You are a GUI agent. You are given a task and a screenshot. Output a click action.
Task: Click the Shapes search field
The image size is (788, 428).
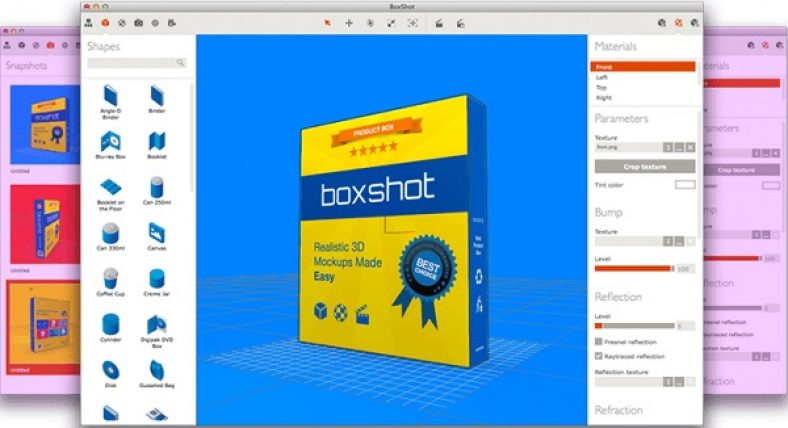tap(137, 63)
